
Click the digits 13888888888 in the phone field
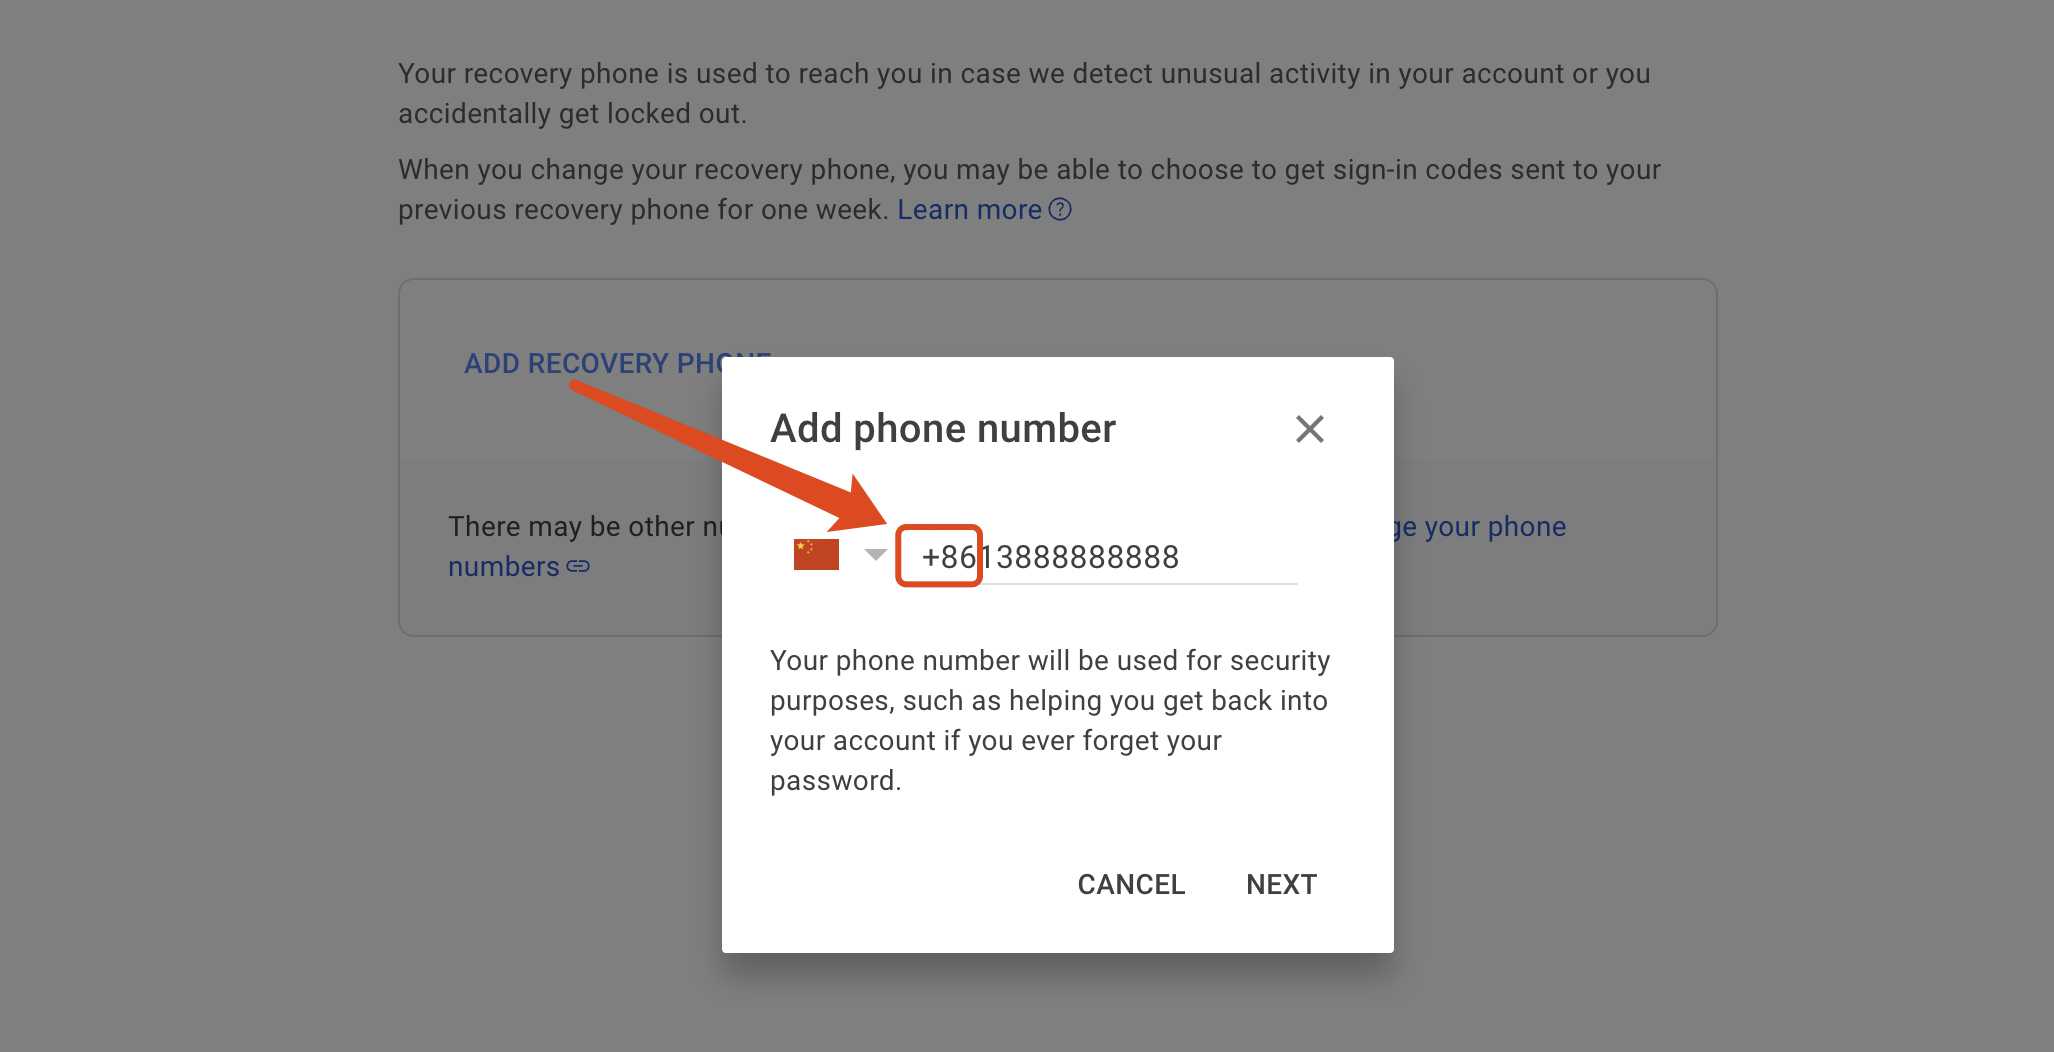pos(1080,557)
